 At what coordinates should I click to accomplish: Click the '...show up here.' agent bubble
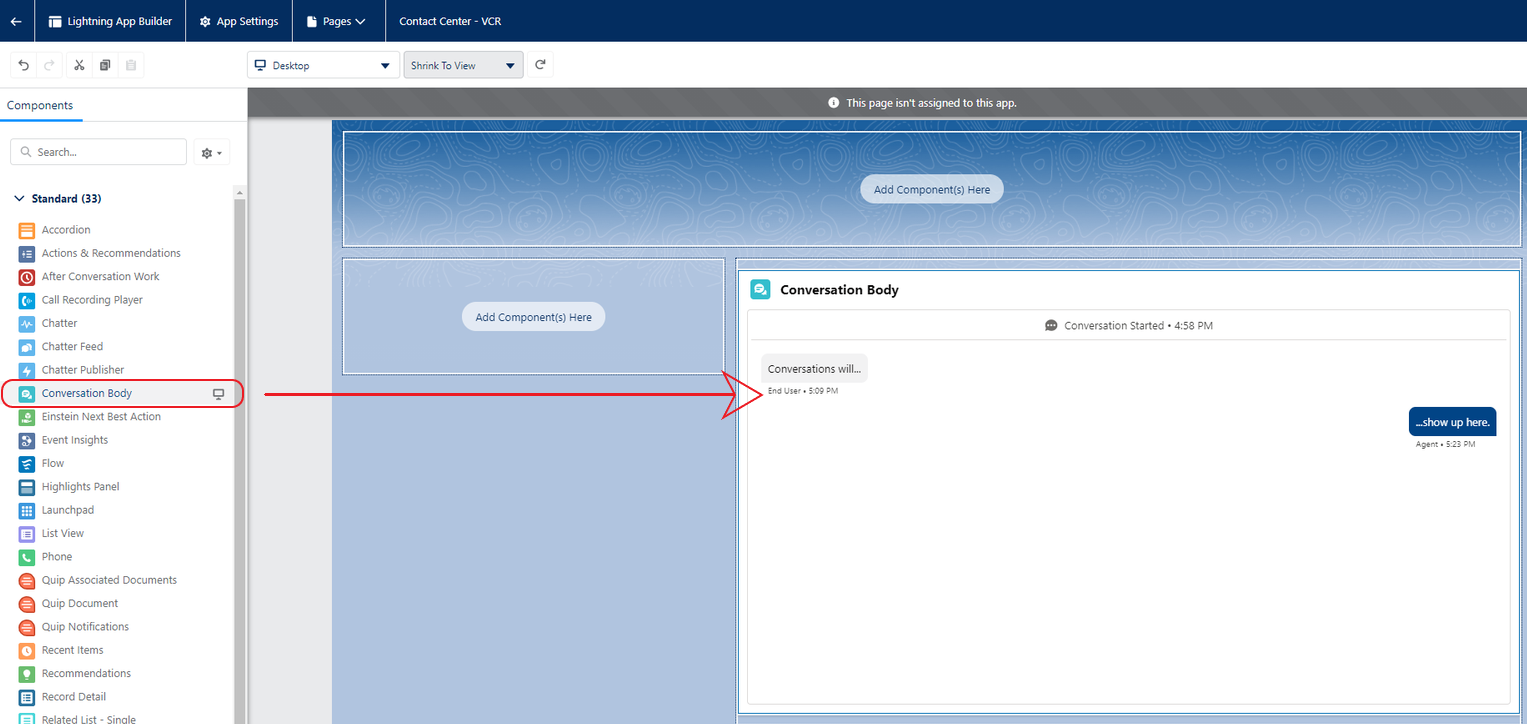tap(1452, 422)
